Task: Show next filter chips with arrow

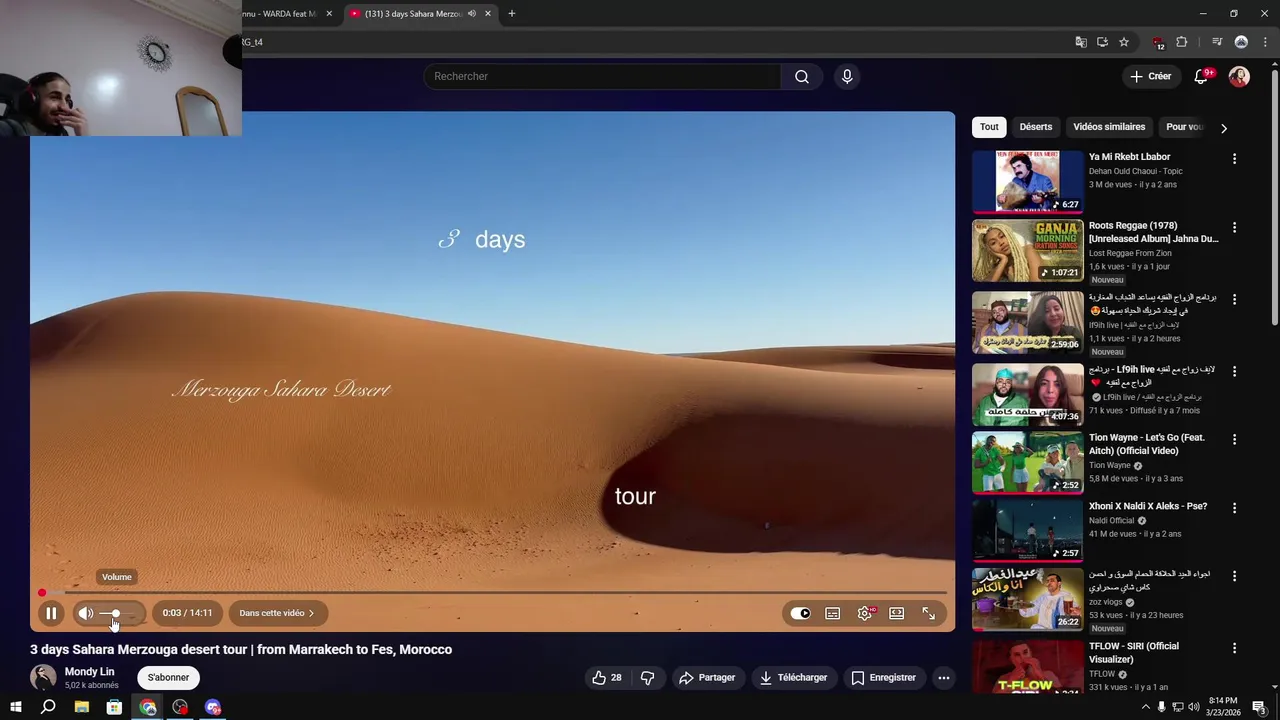Action: 1224,128
